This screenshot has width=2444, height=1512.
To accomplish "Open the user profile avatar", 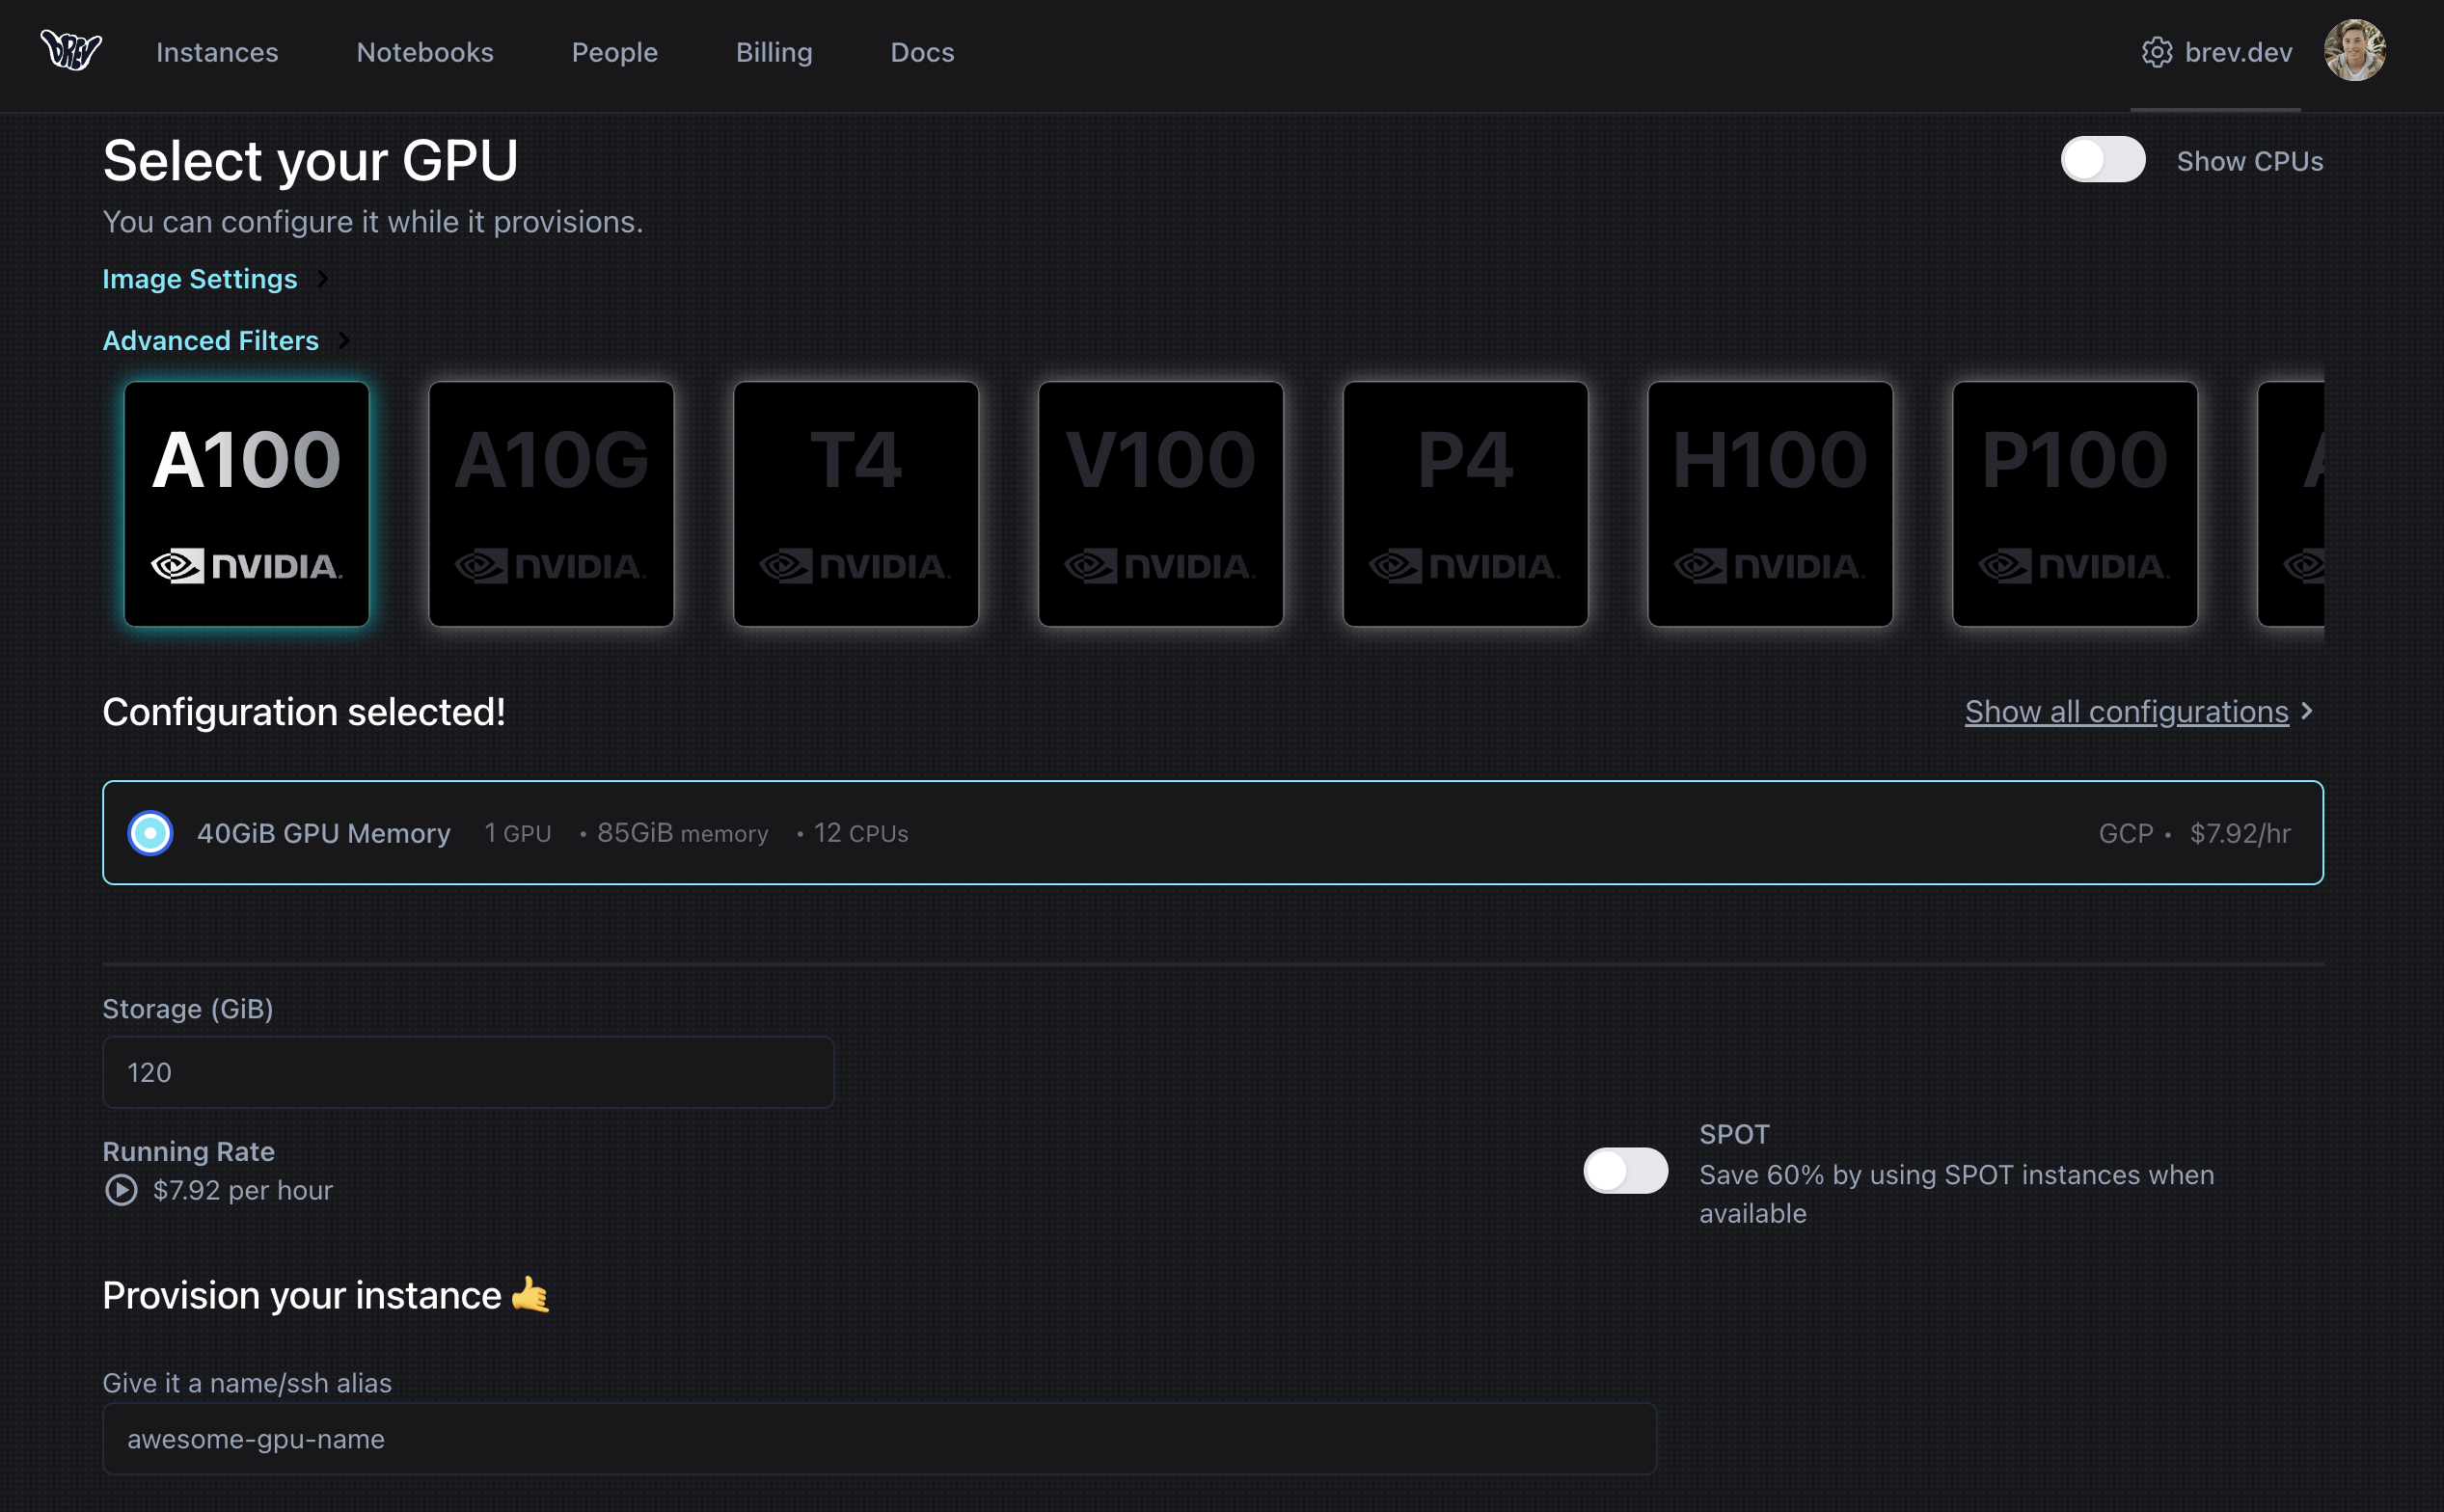I will (x=2354, y=50).
